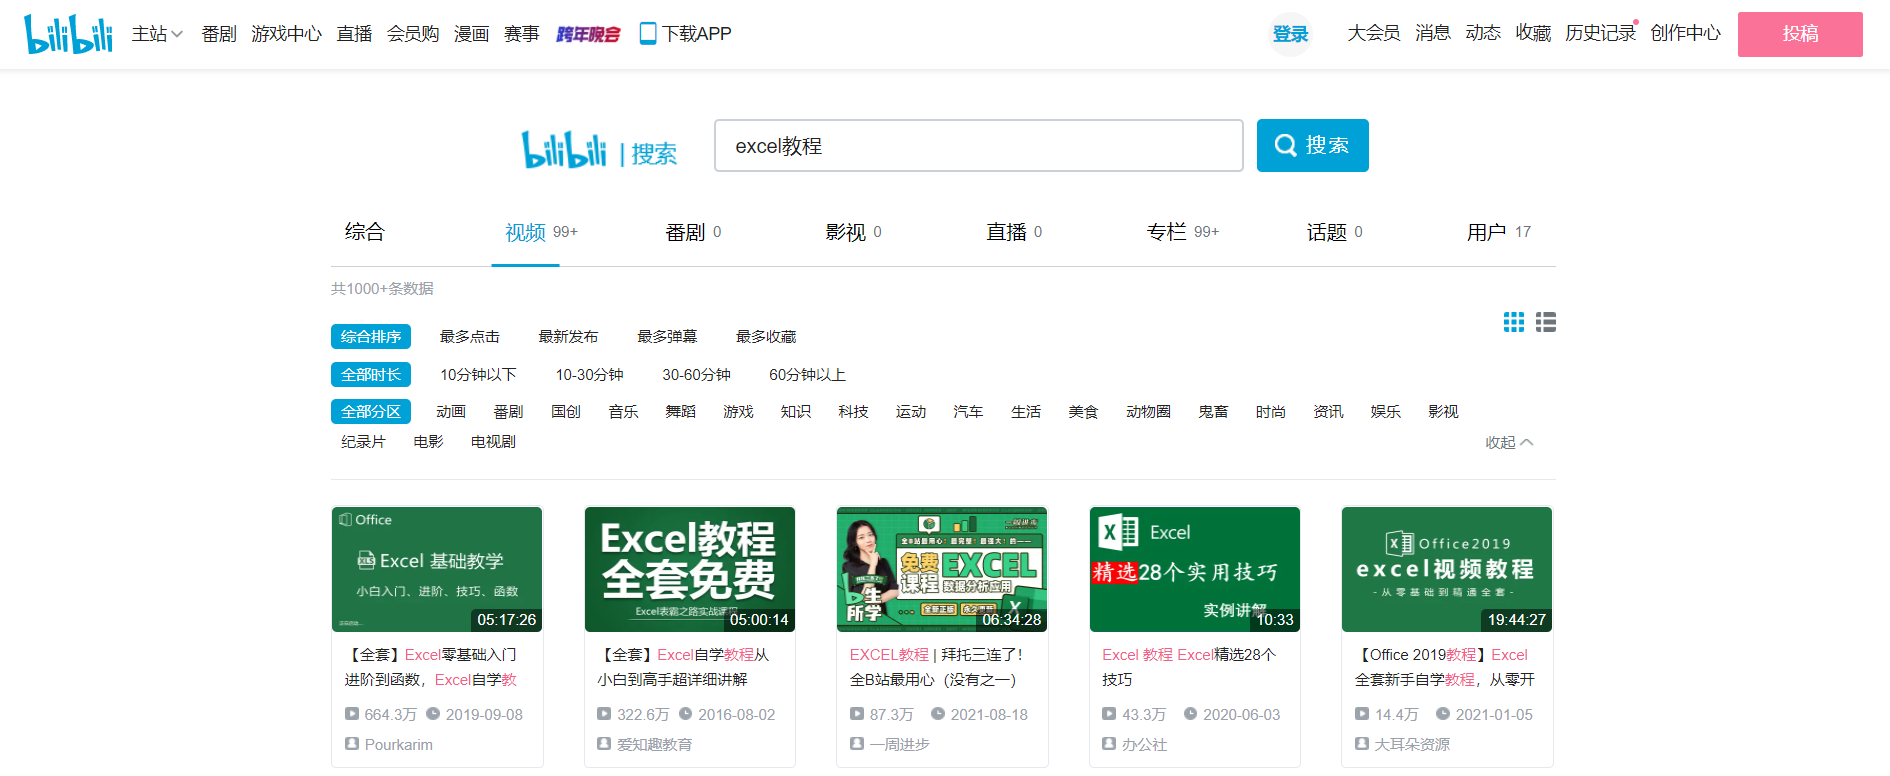Image resolution: width=1890 pixels, height=776 pixels.
Task: Filter category to 科技
Action: 853,412
